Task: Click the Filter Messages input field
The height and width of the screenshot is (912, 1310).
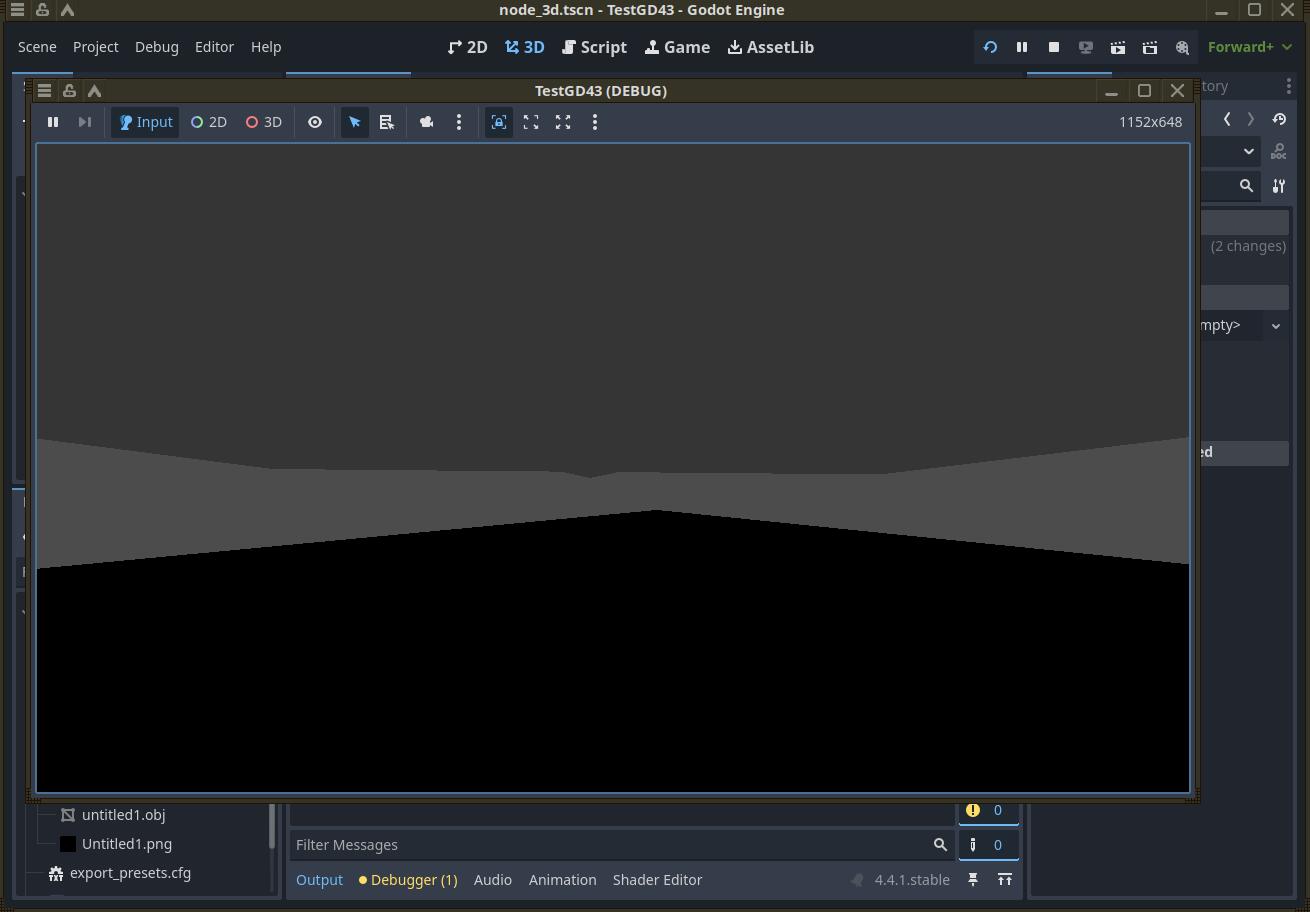Action: point(622,845)
